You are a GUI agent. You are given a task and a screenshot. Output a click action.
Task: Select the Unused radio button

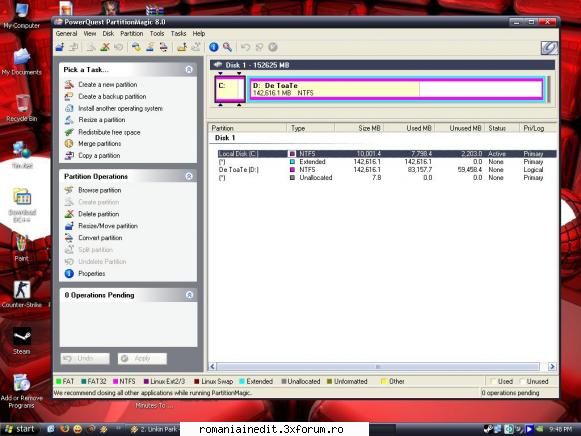(x=522, y=381)
